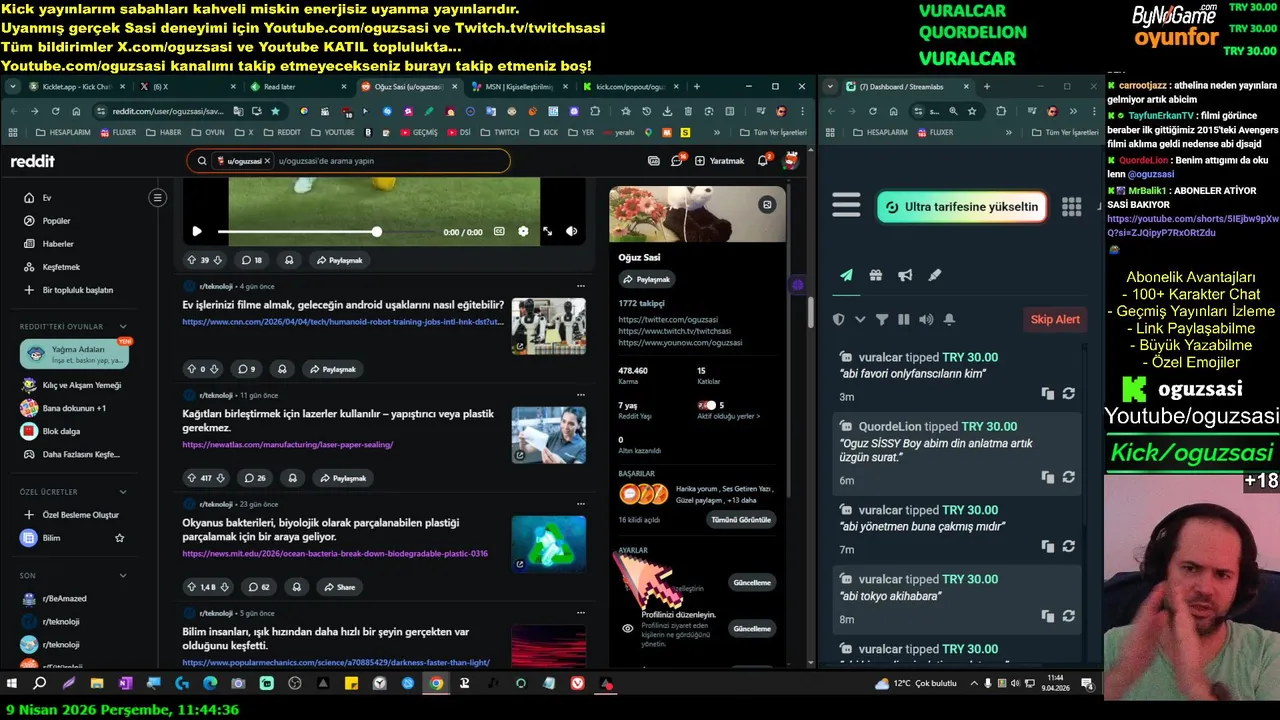
Task: Open Reddit notifications bell
Action: 763,160
